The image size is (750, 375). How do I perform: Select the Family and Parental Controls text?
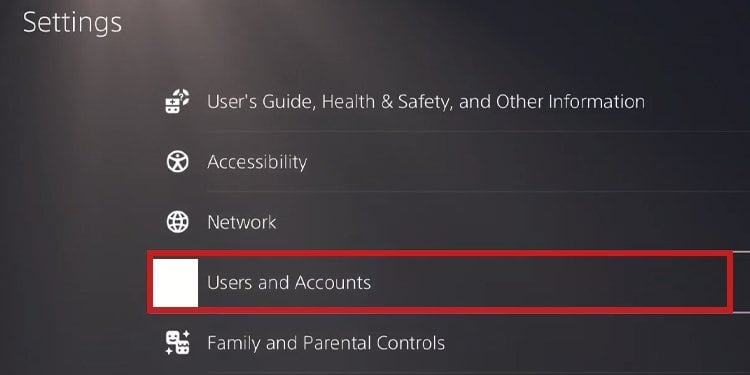326,343
